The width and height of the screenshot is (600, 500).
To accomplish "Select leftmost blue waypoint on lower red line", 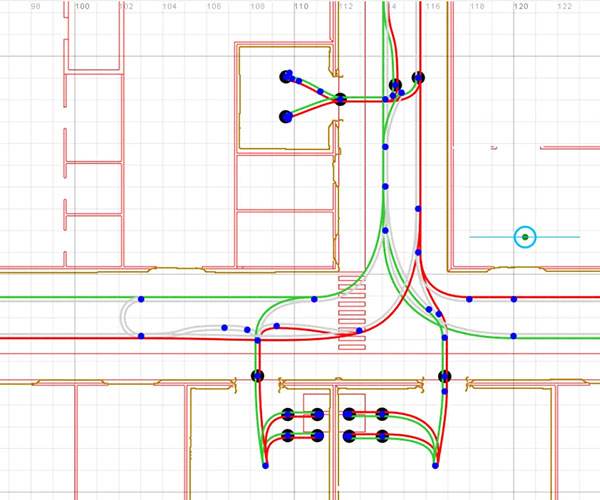I will coord(141,336).
